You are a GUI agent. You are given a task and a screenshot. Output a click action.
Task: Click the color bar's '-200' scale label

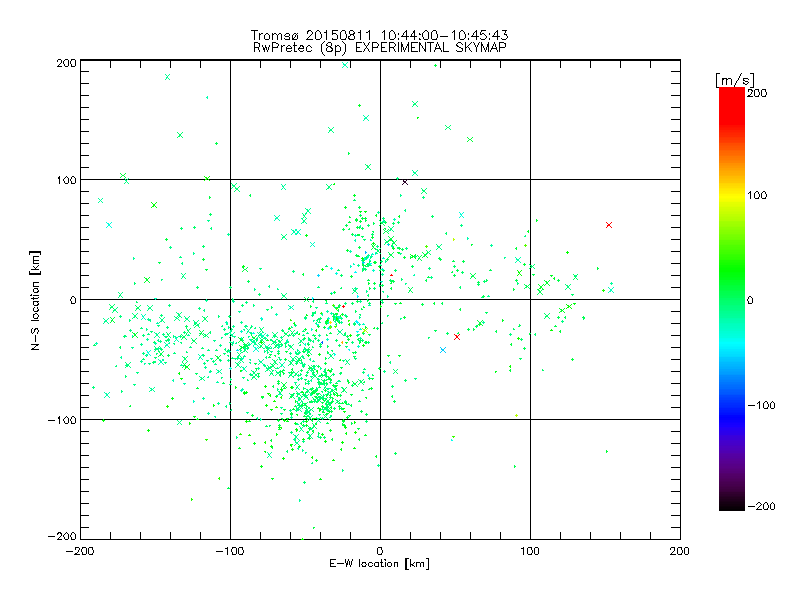[x=761, y=506]
